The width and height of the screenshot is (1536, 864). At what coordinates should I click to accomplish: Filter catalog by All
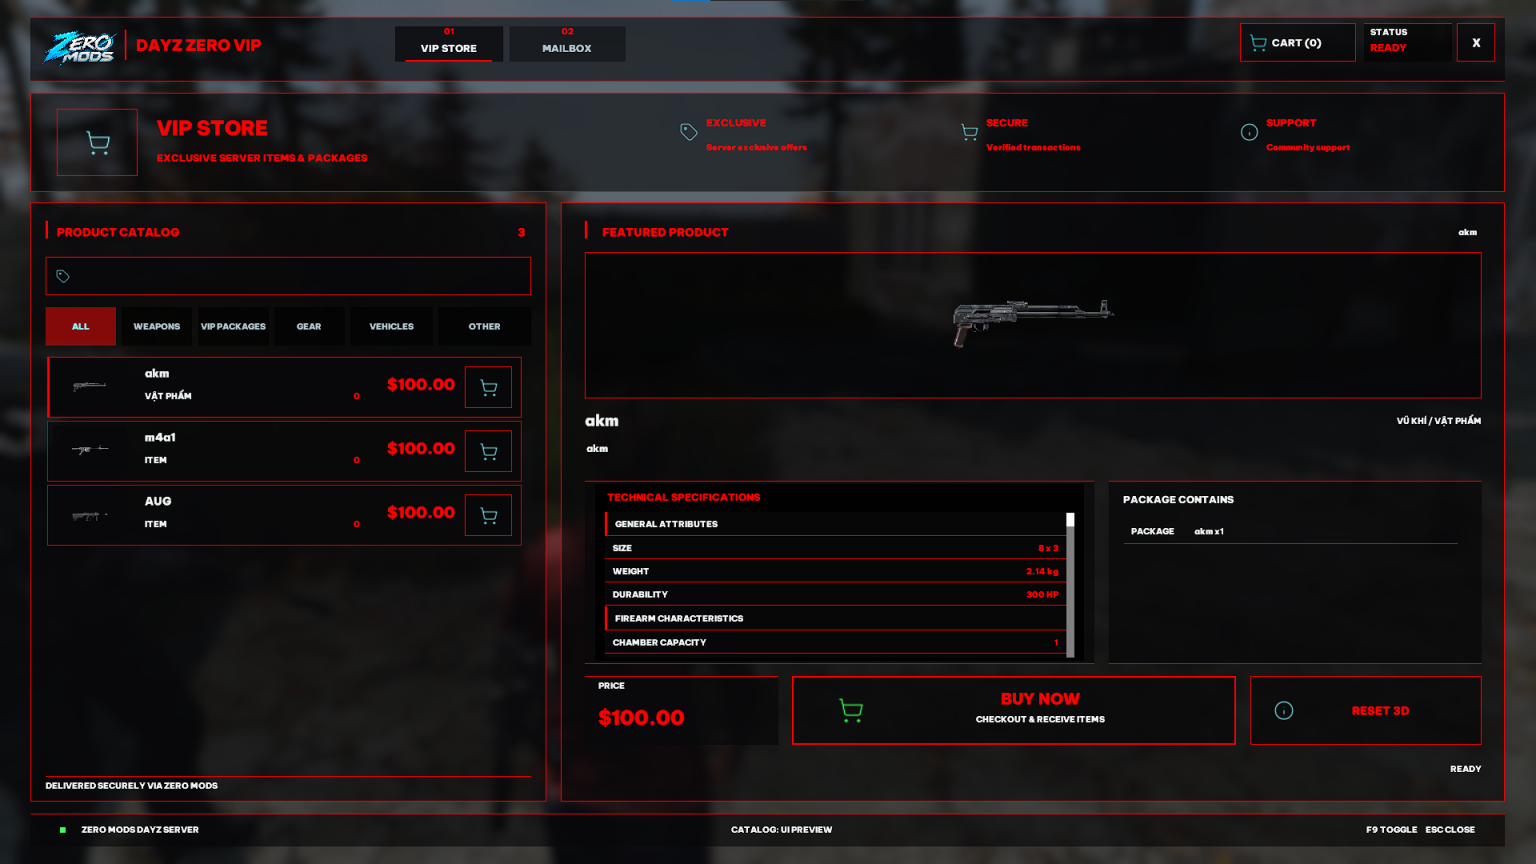coord(81,327)
